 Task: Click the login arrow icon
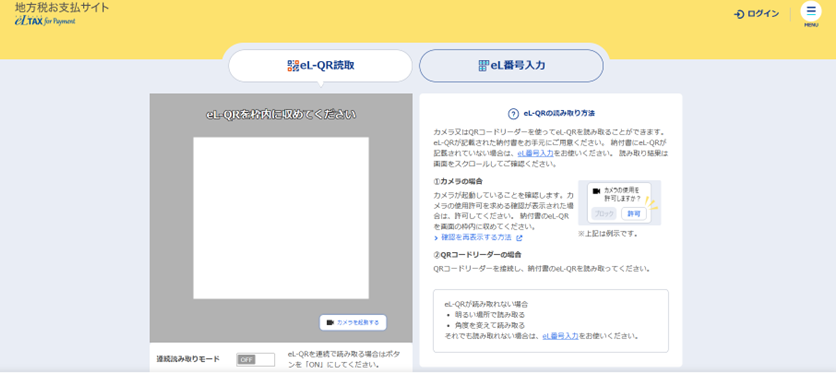point(739,14)
